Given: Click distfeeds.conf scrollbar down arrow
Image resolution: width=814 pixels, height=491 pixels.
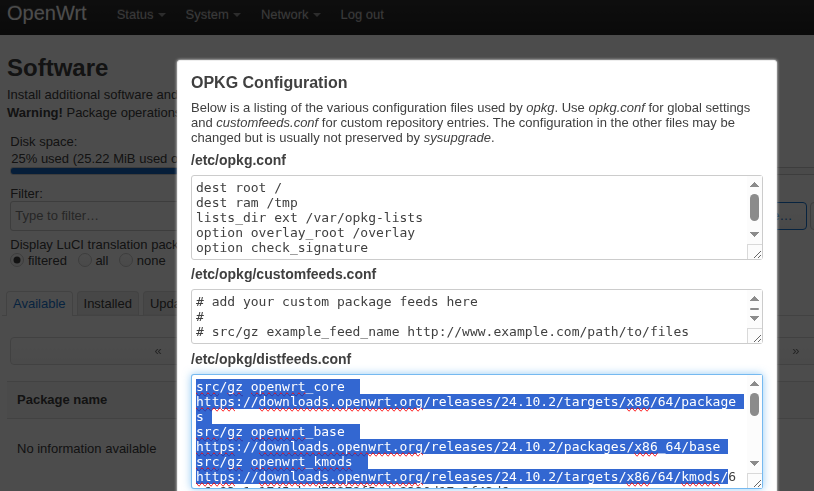Looking at the screenshot, I should tap(754, 463).
